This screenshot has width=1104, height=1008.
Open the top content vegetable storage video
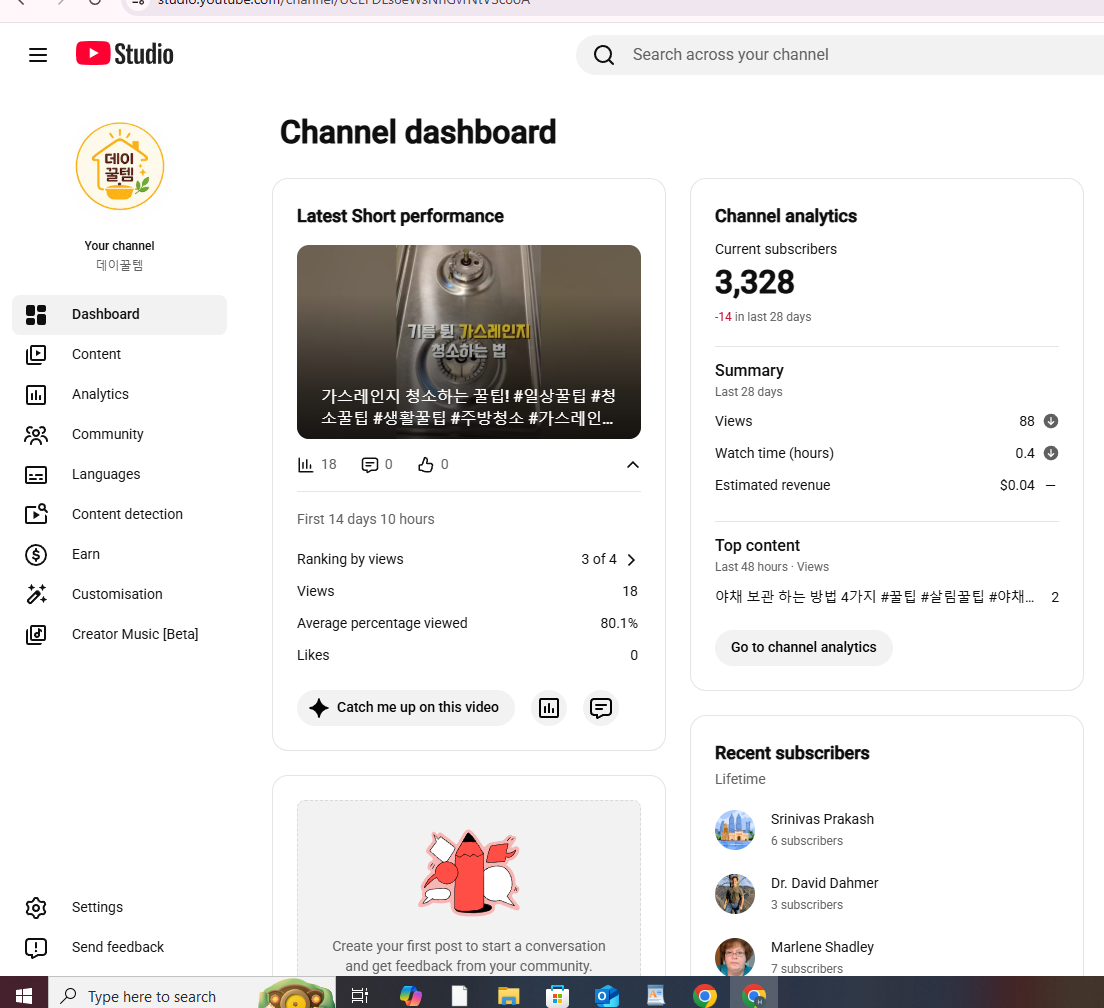point(874,597)
